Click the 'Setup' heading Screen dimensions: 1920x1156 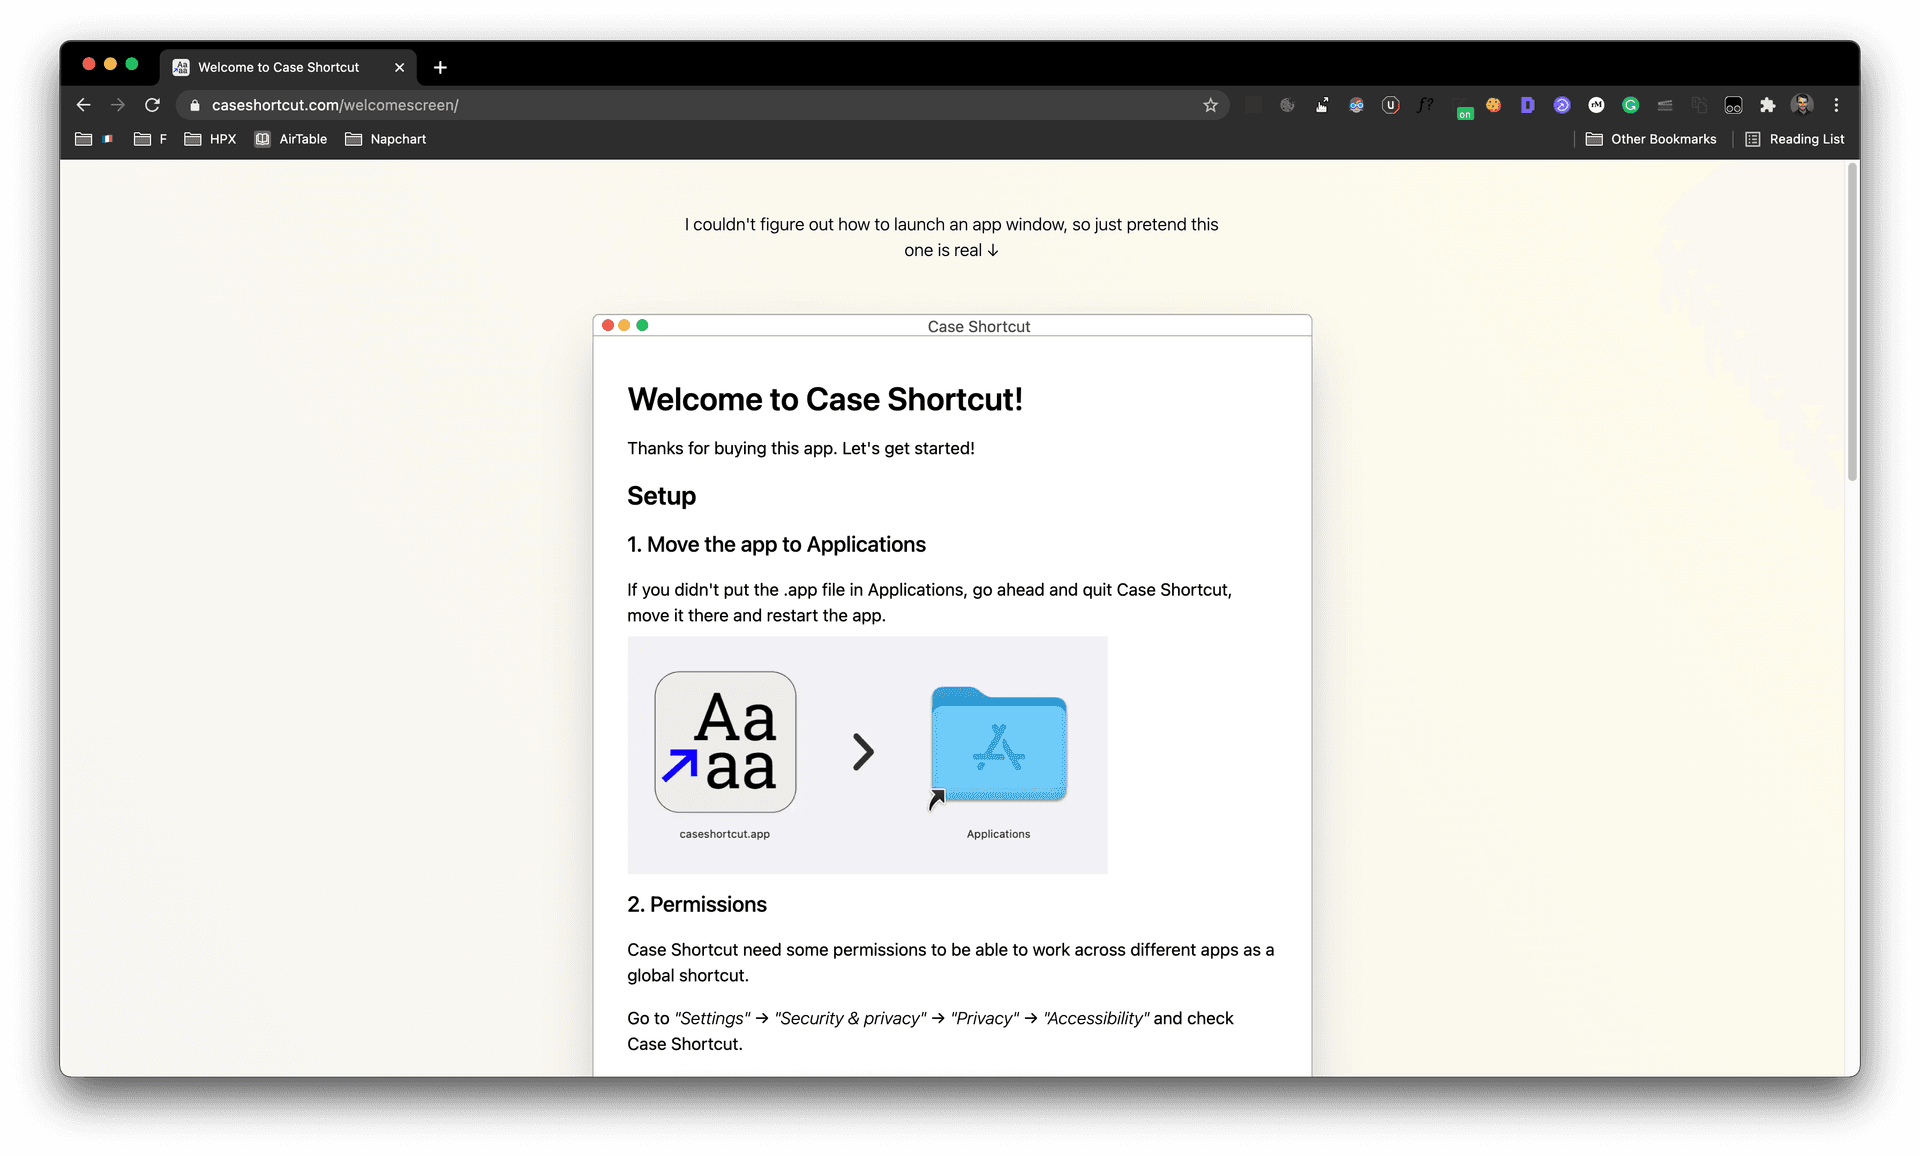[x=661, y=496]
